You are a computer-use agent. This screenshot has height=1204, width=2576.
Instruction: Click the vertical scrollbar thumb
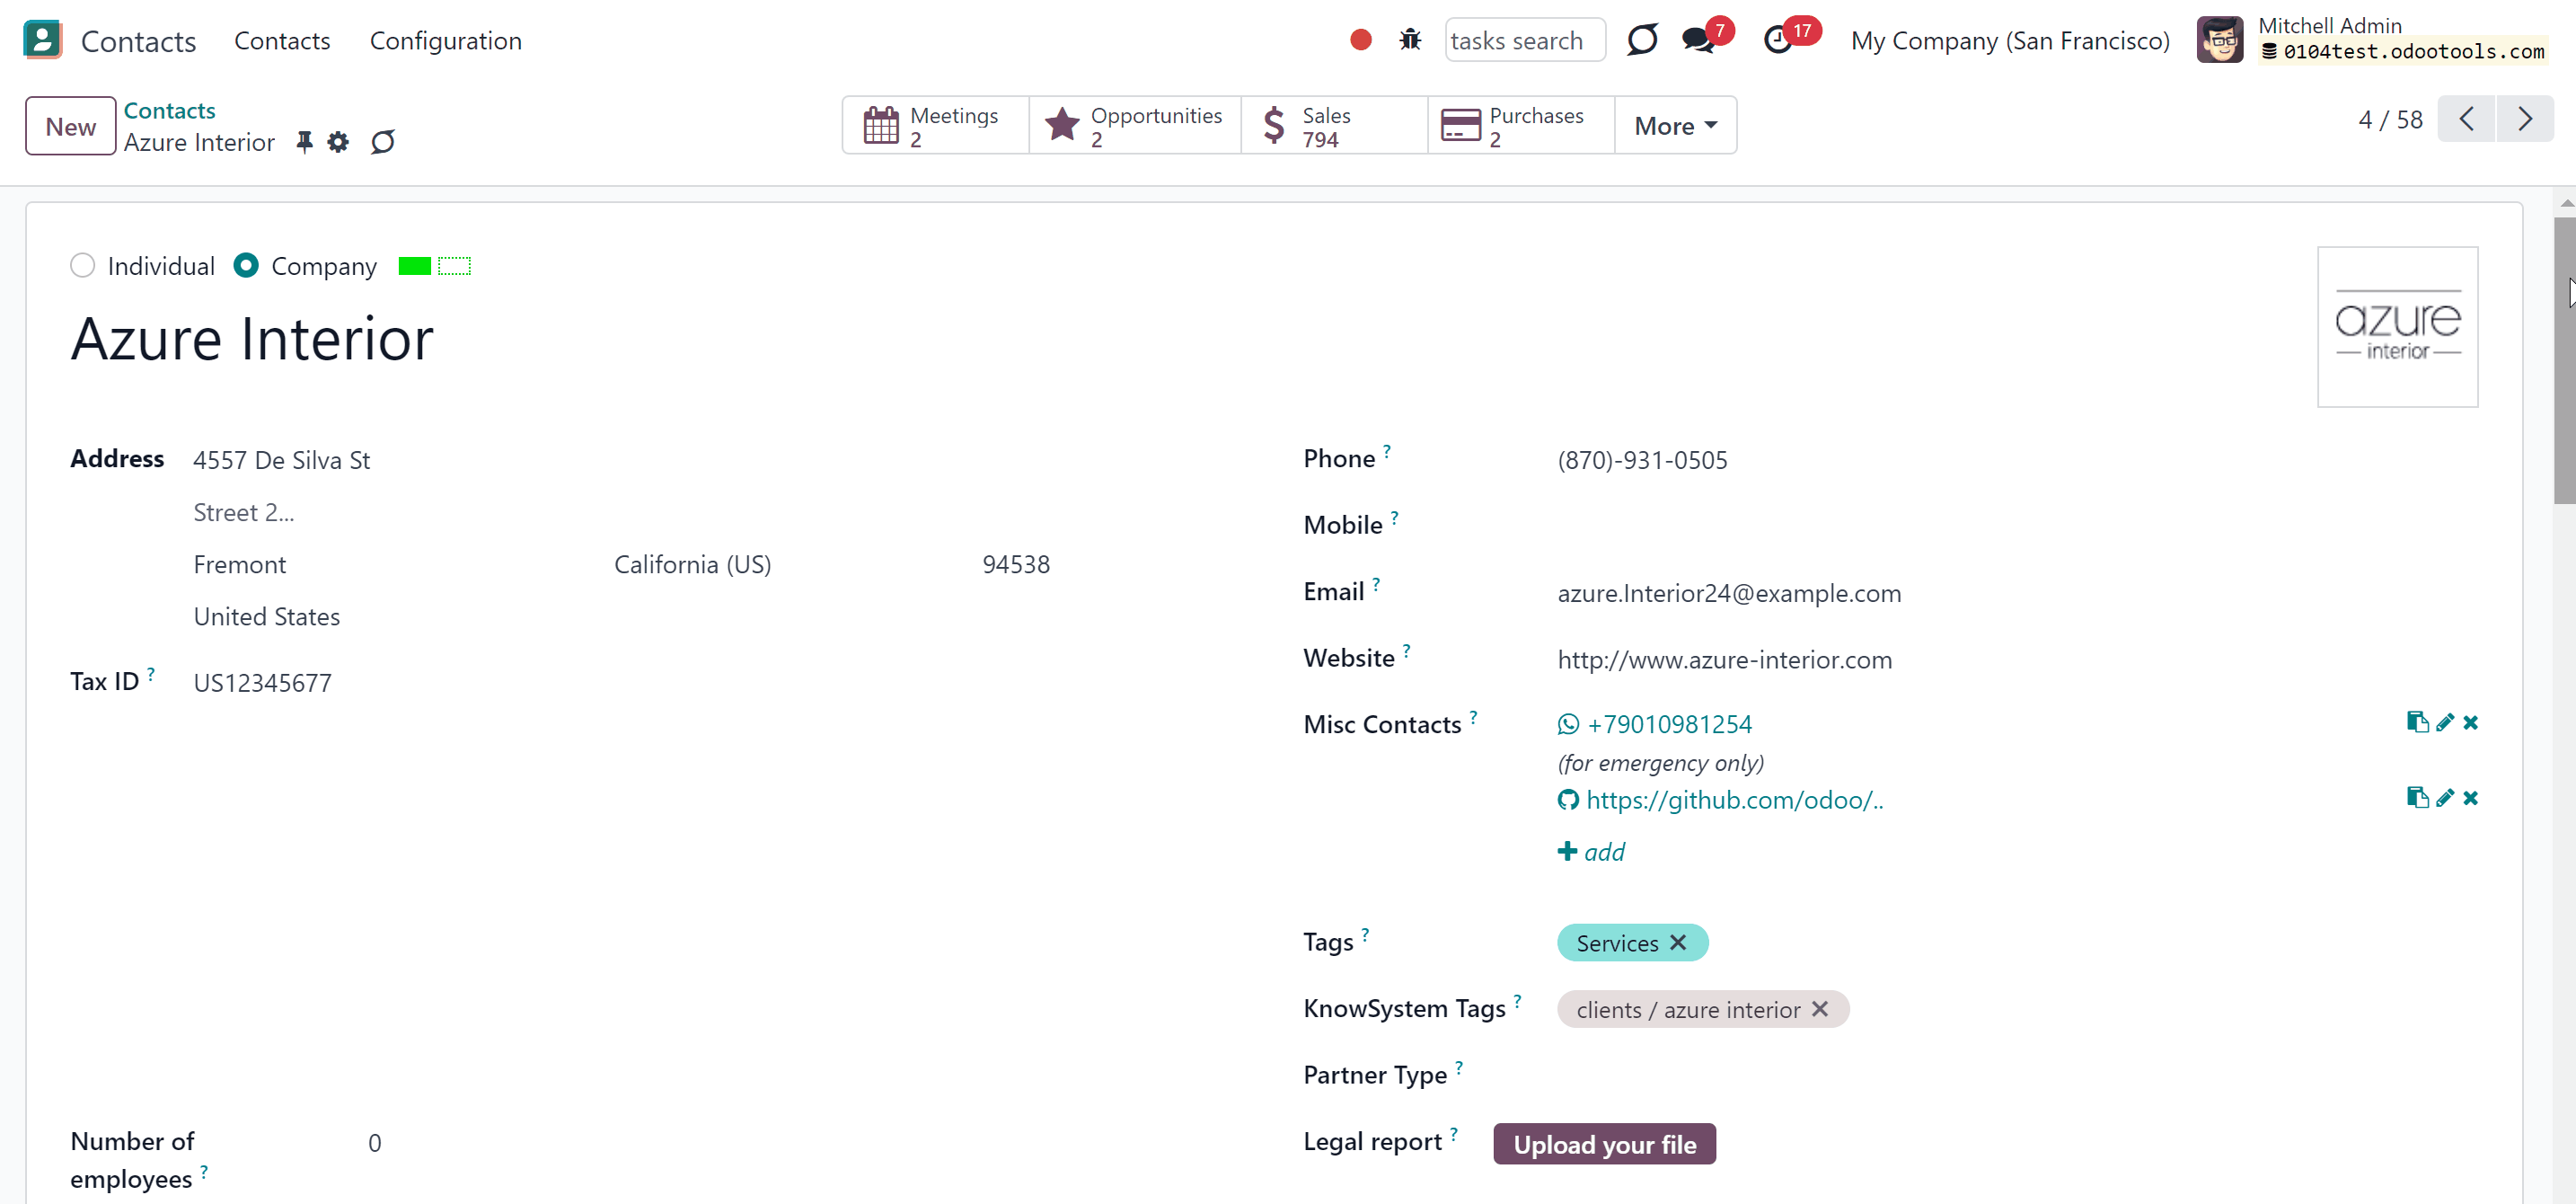[x=2564, y=360]
